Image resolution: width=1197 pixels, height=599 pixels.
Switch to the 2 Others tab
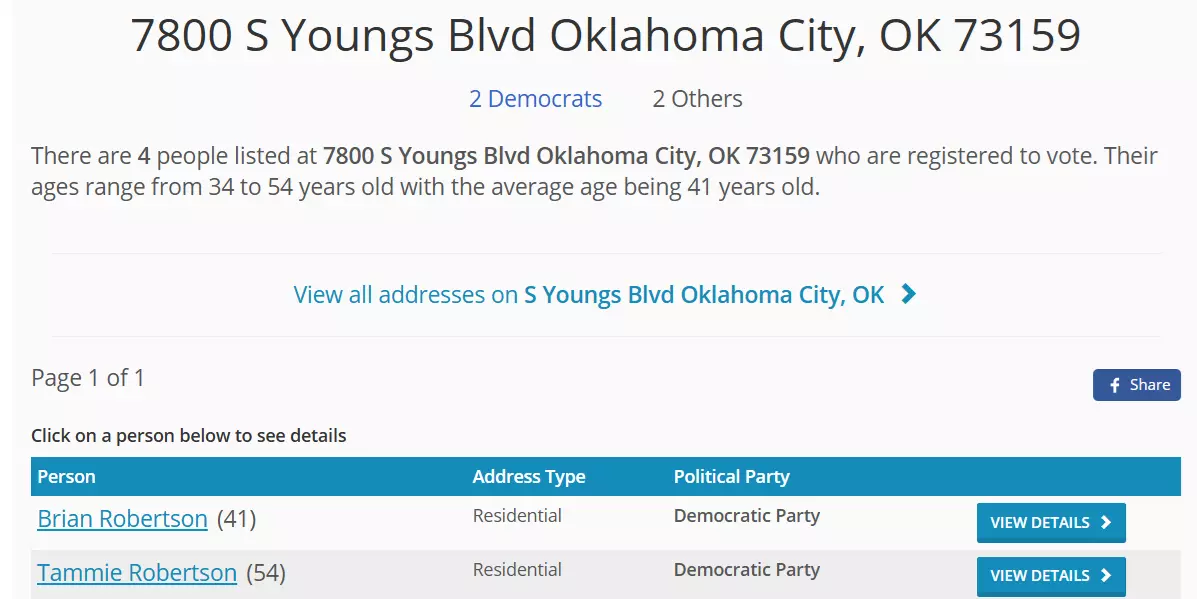(697, 99)
